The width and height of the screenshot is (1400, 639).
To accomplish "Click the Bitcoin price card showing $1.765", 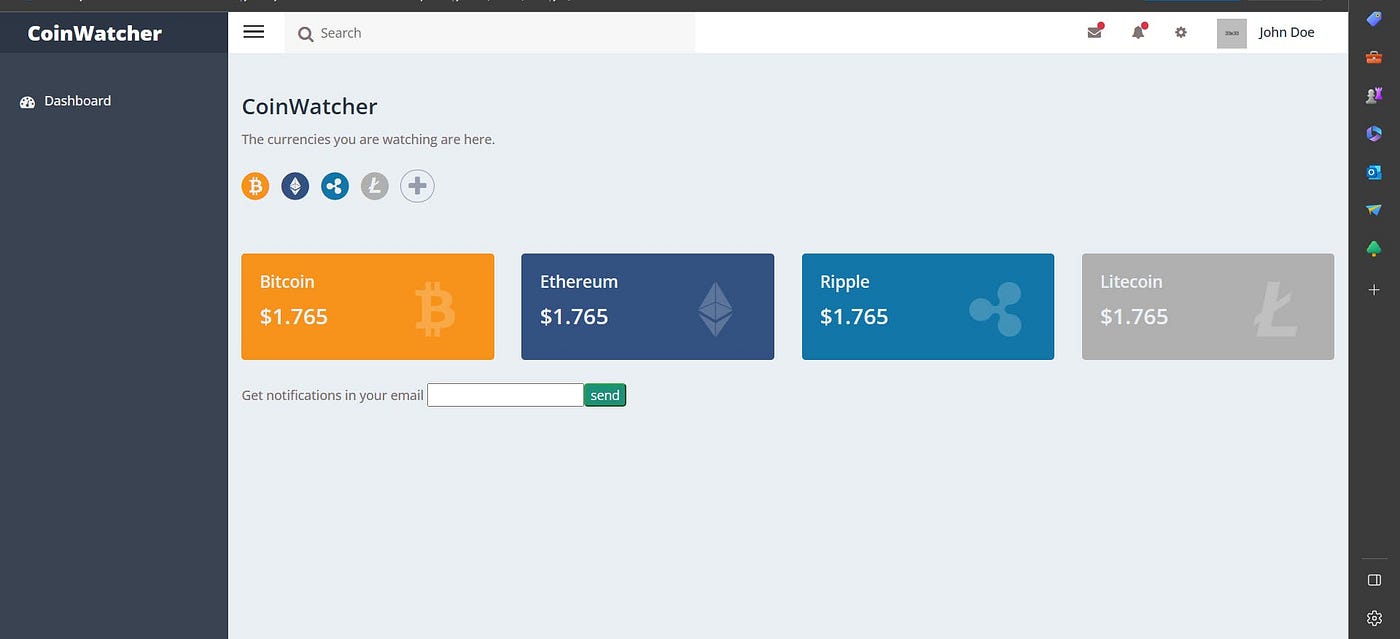I will coord(367,306).
